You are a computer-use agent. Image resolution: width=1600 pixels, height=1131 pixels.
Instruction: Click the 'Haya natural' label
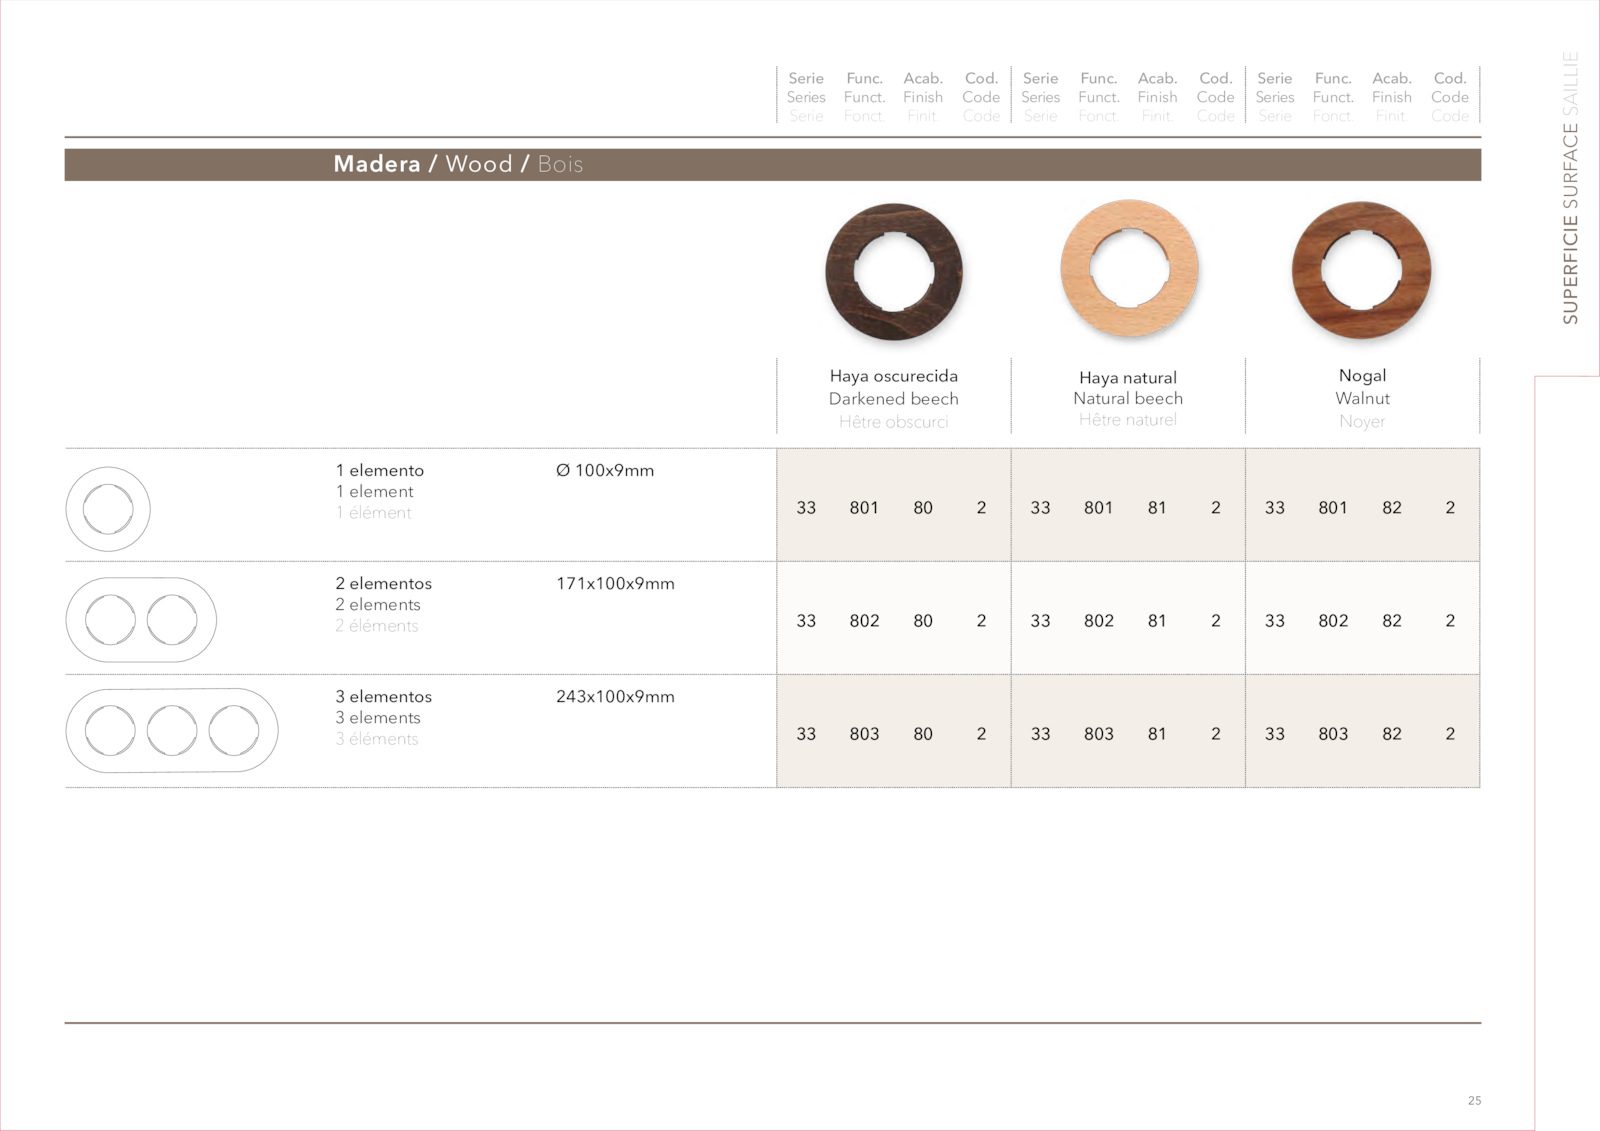coord(1128,377)
